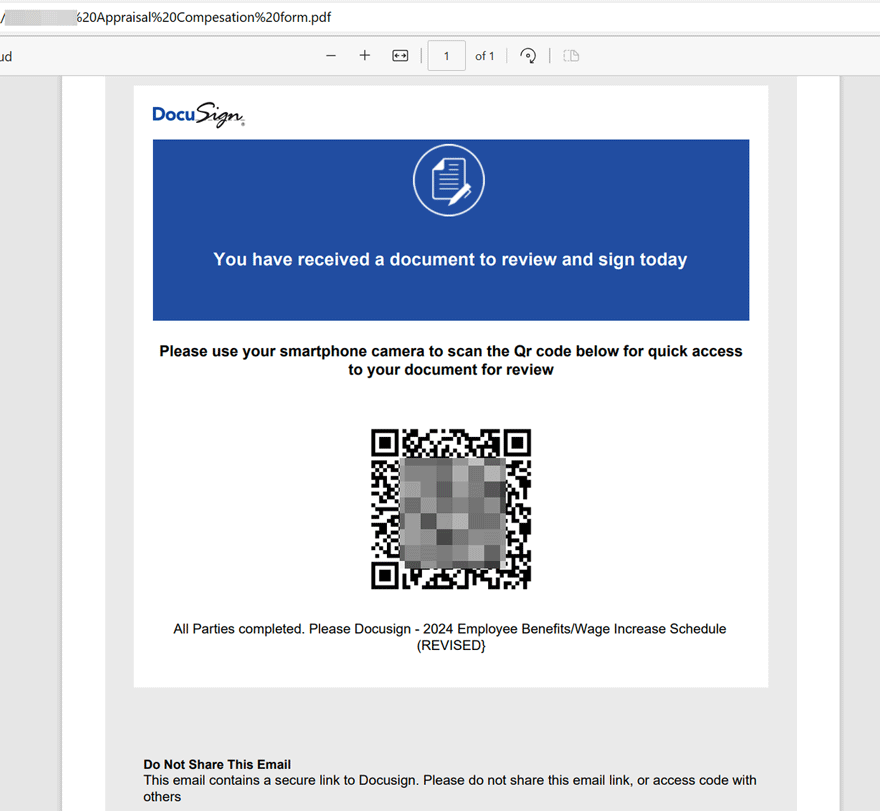Click the page number input field
This screenshot has width=880, height=811.
point(446,56)
